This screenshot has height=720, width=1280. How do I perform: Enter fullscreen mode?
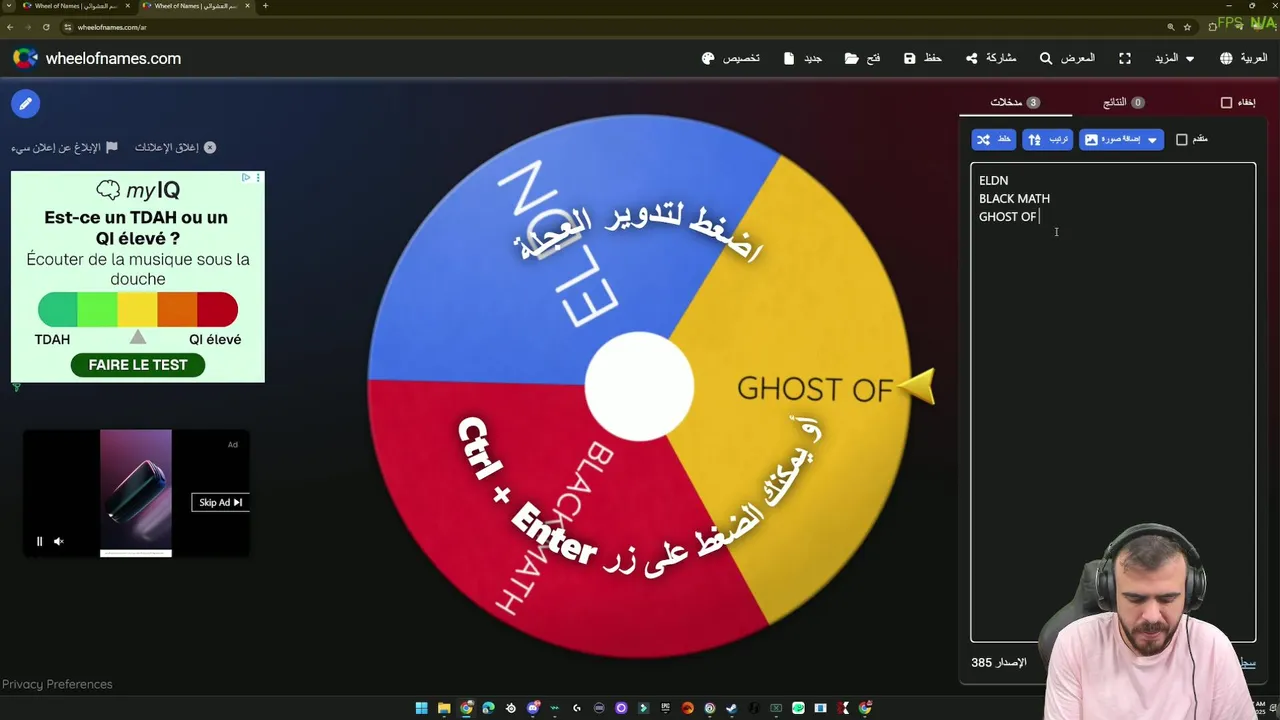pyautogui.click(x=1125, y=58)
